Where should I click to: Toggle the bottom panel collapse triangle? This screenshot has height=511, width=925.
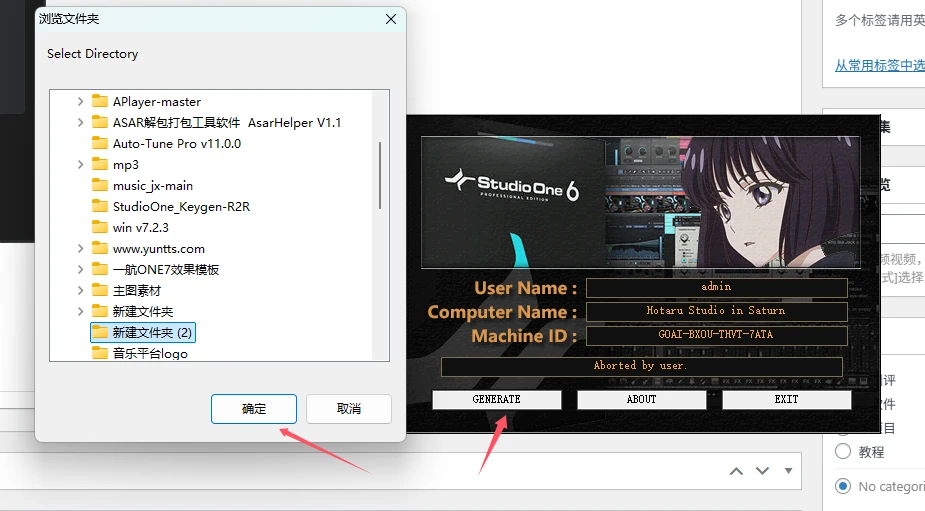789,471
